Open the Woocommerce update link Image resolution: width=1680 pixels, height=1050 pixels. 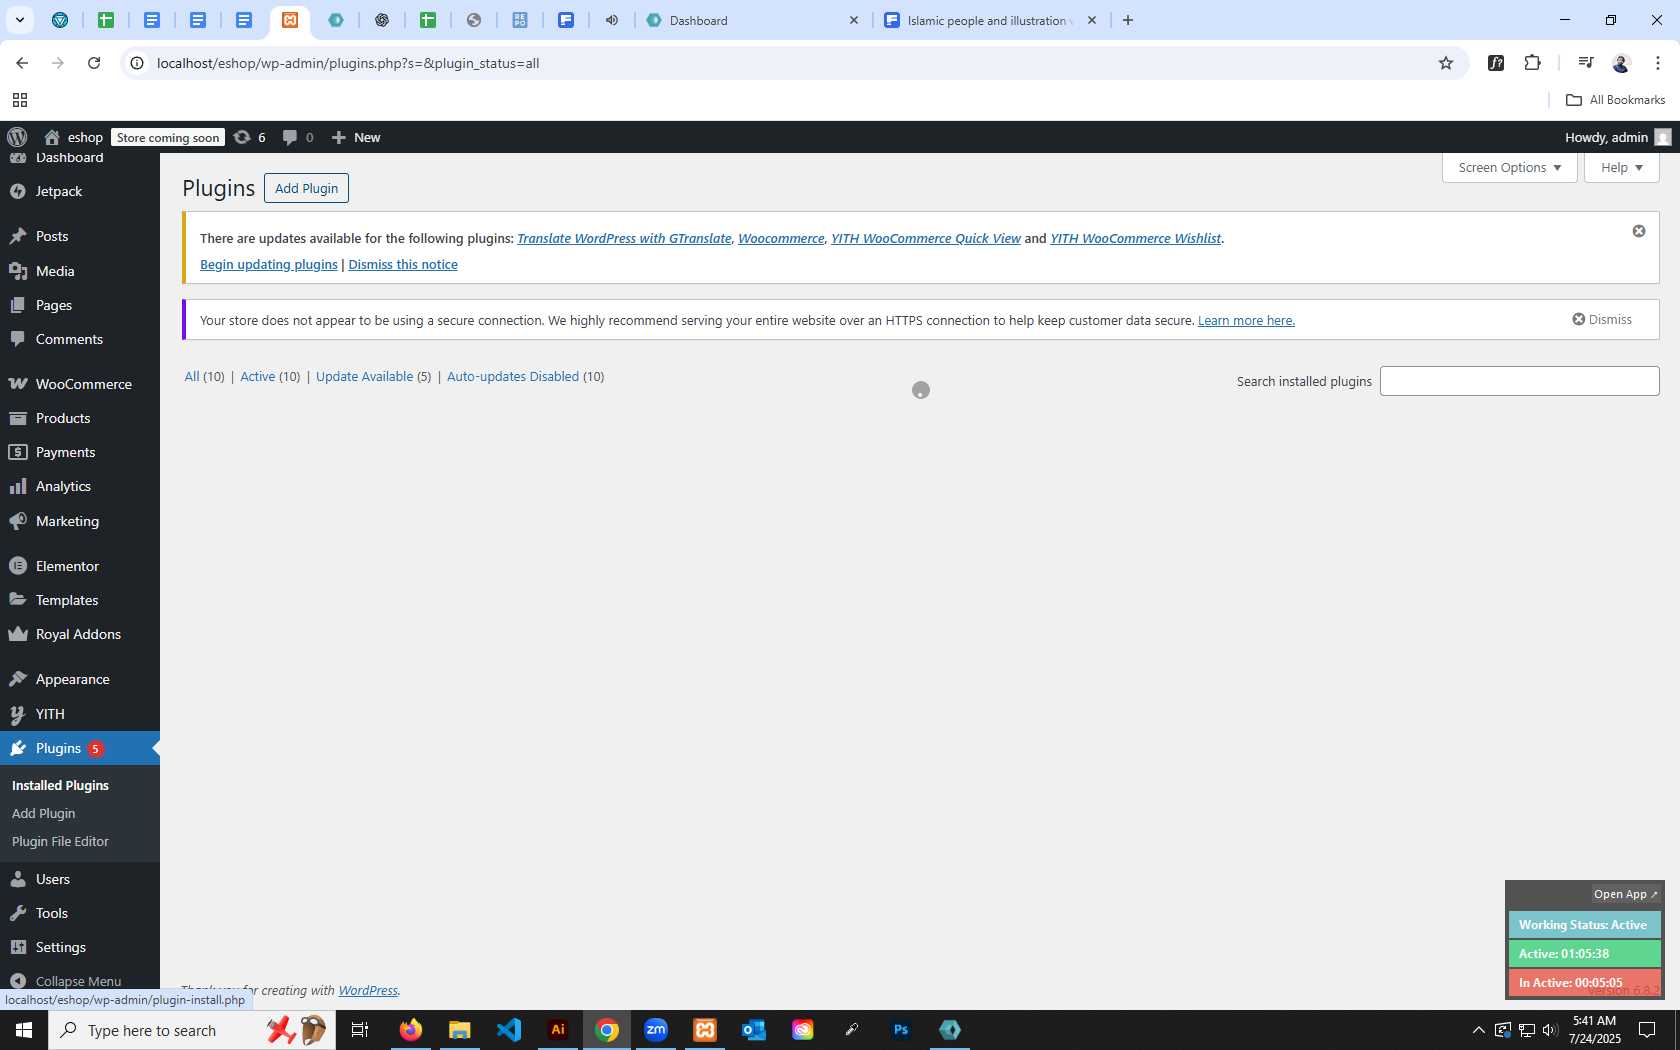tap(781, 238)
